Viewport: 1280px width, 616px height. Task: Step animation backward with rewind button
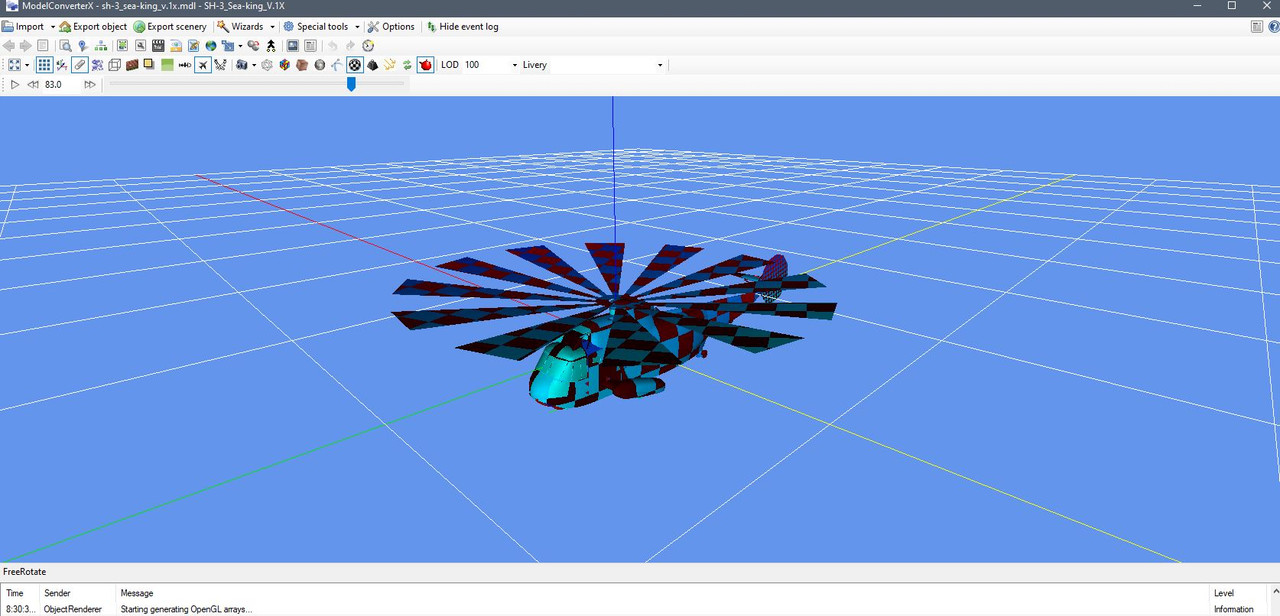pos(33,85)
